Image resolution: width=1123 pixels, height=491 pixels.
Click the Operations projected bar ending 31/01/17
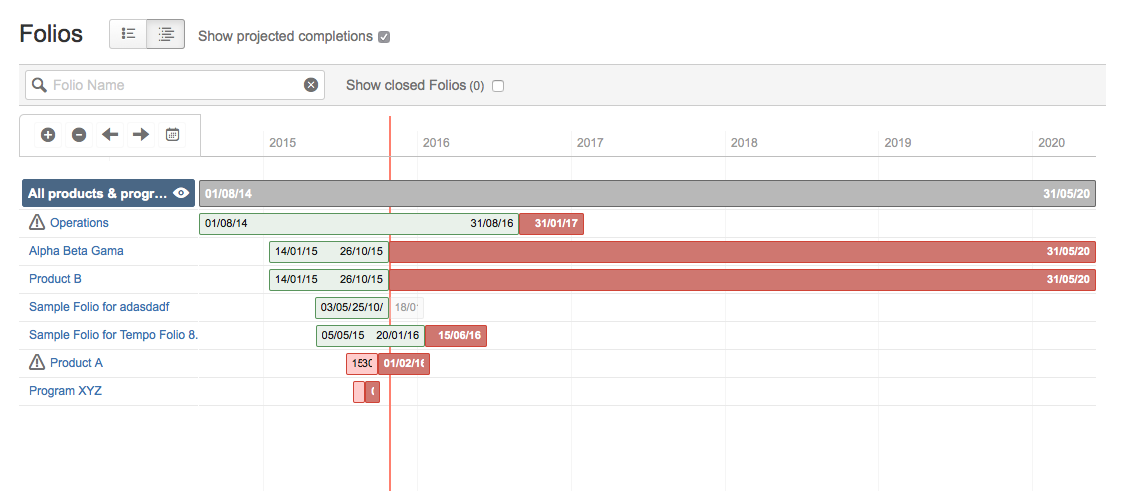[552, 223]
